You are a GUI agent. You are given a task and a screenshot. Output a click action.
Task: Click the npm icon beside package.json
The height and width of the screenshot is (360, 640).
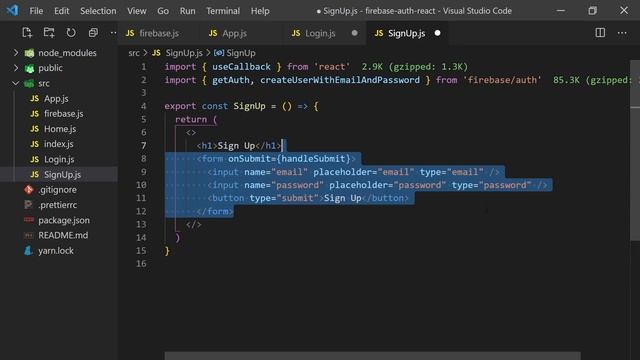coord(29,220)
